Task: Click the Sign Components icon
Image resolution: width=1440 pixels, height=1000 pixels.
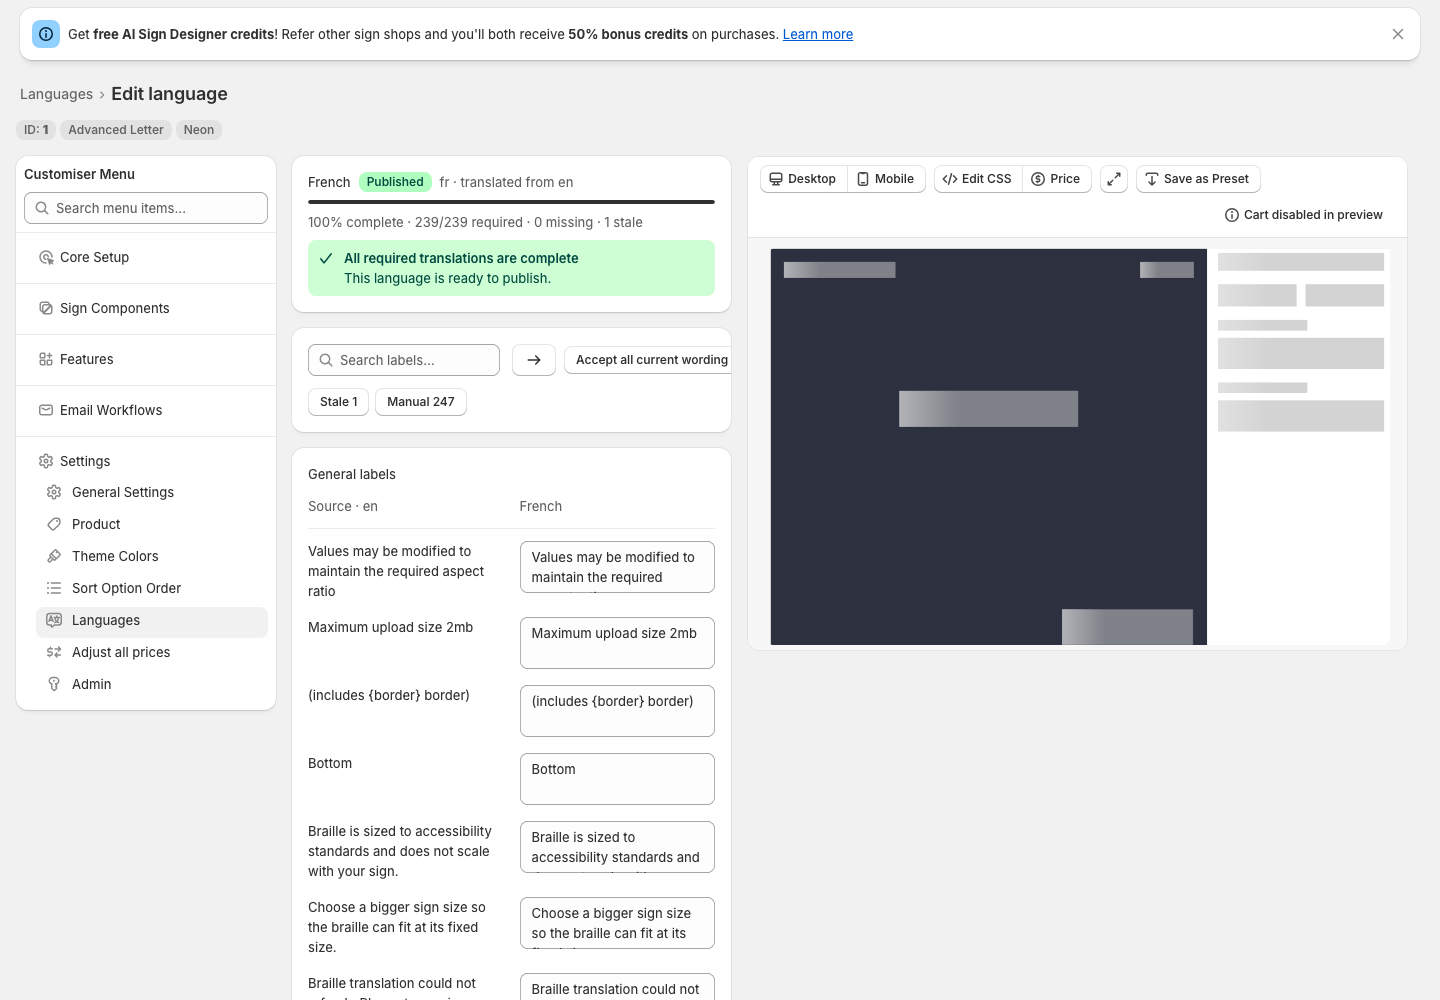Action: pos(46,308)
